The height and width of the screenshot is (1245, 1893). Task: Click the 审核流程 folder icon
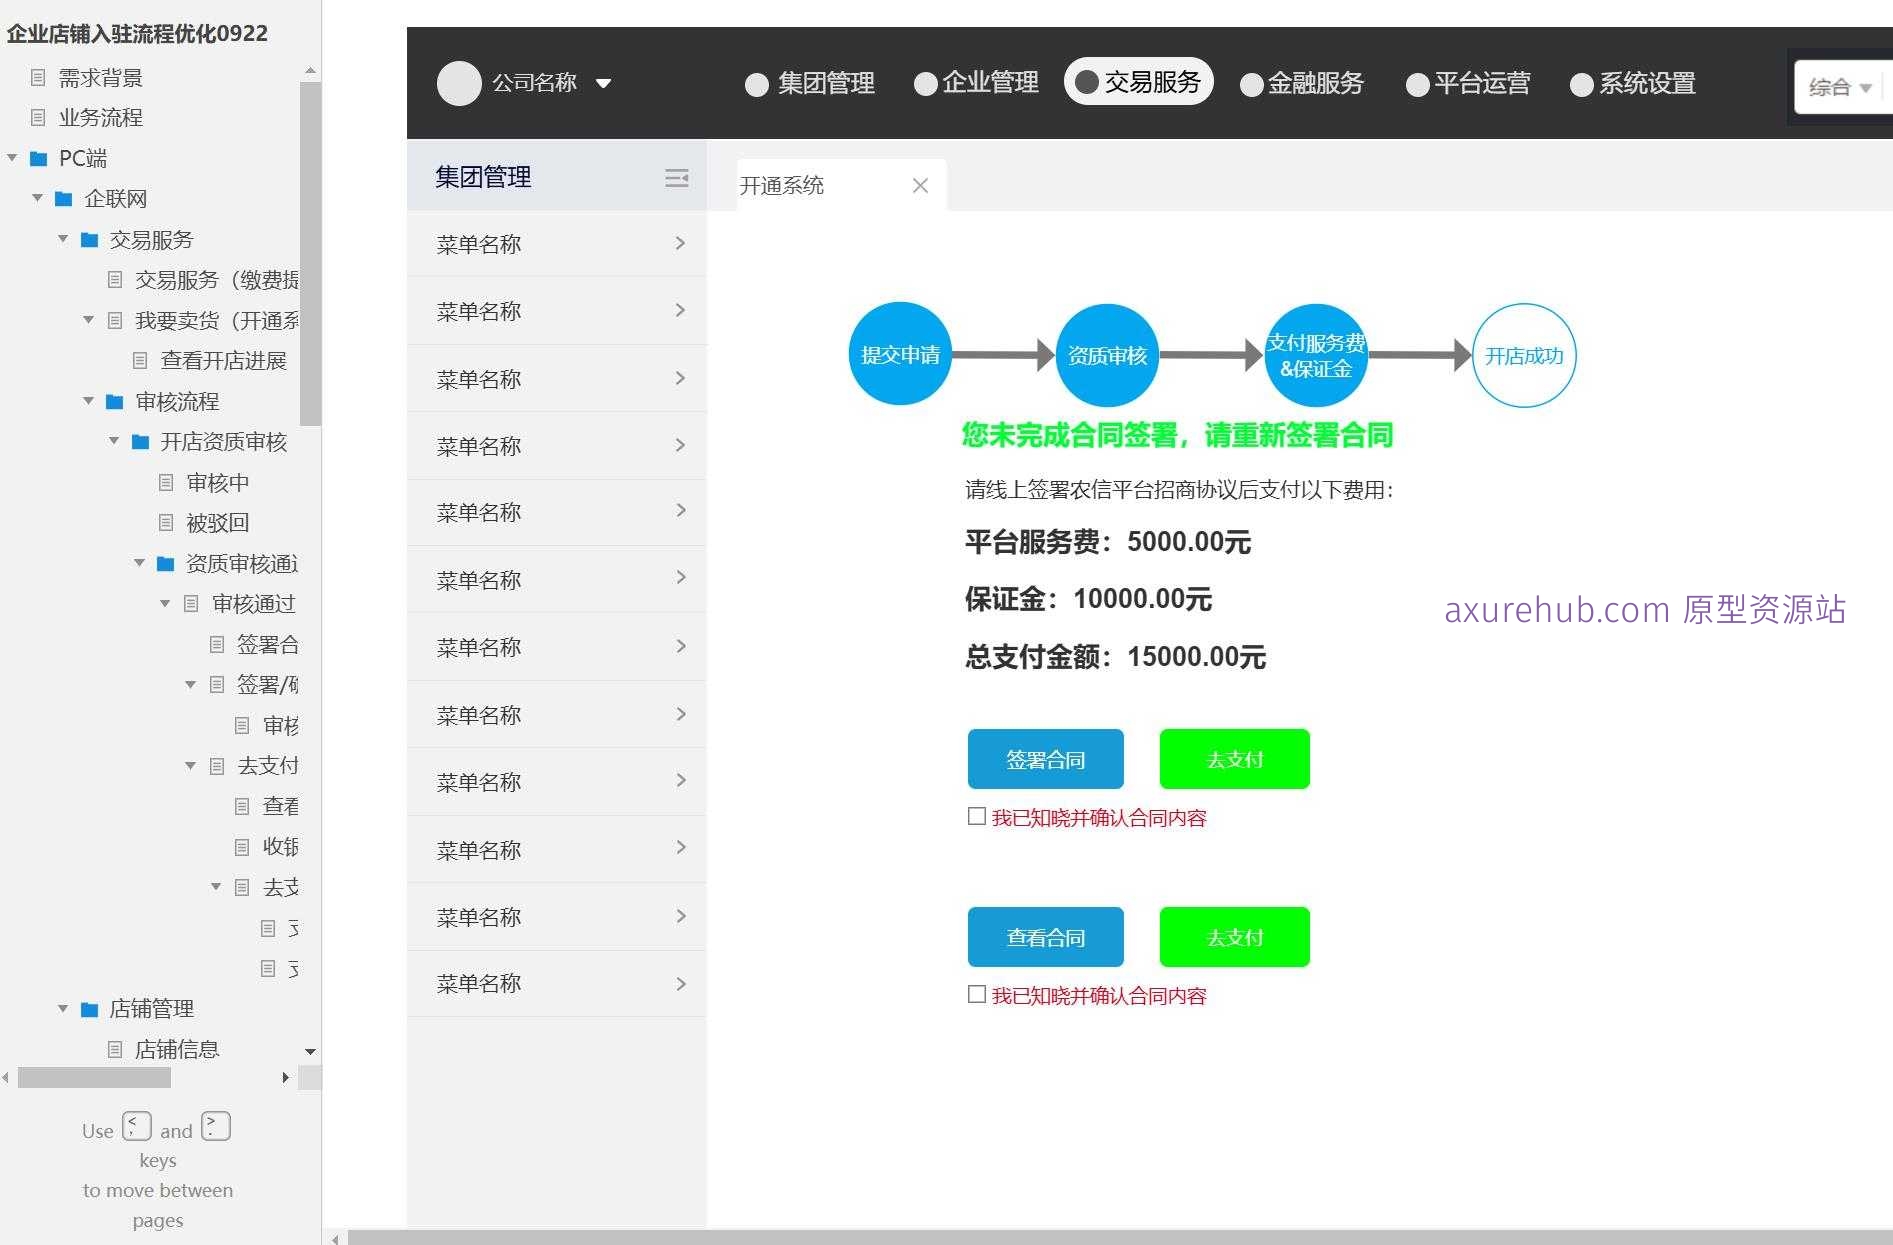[115, 401]
